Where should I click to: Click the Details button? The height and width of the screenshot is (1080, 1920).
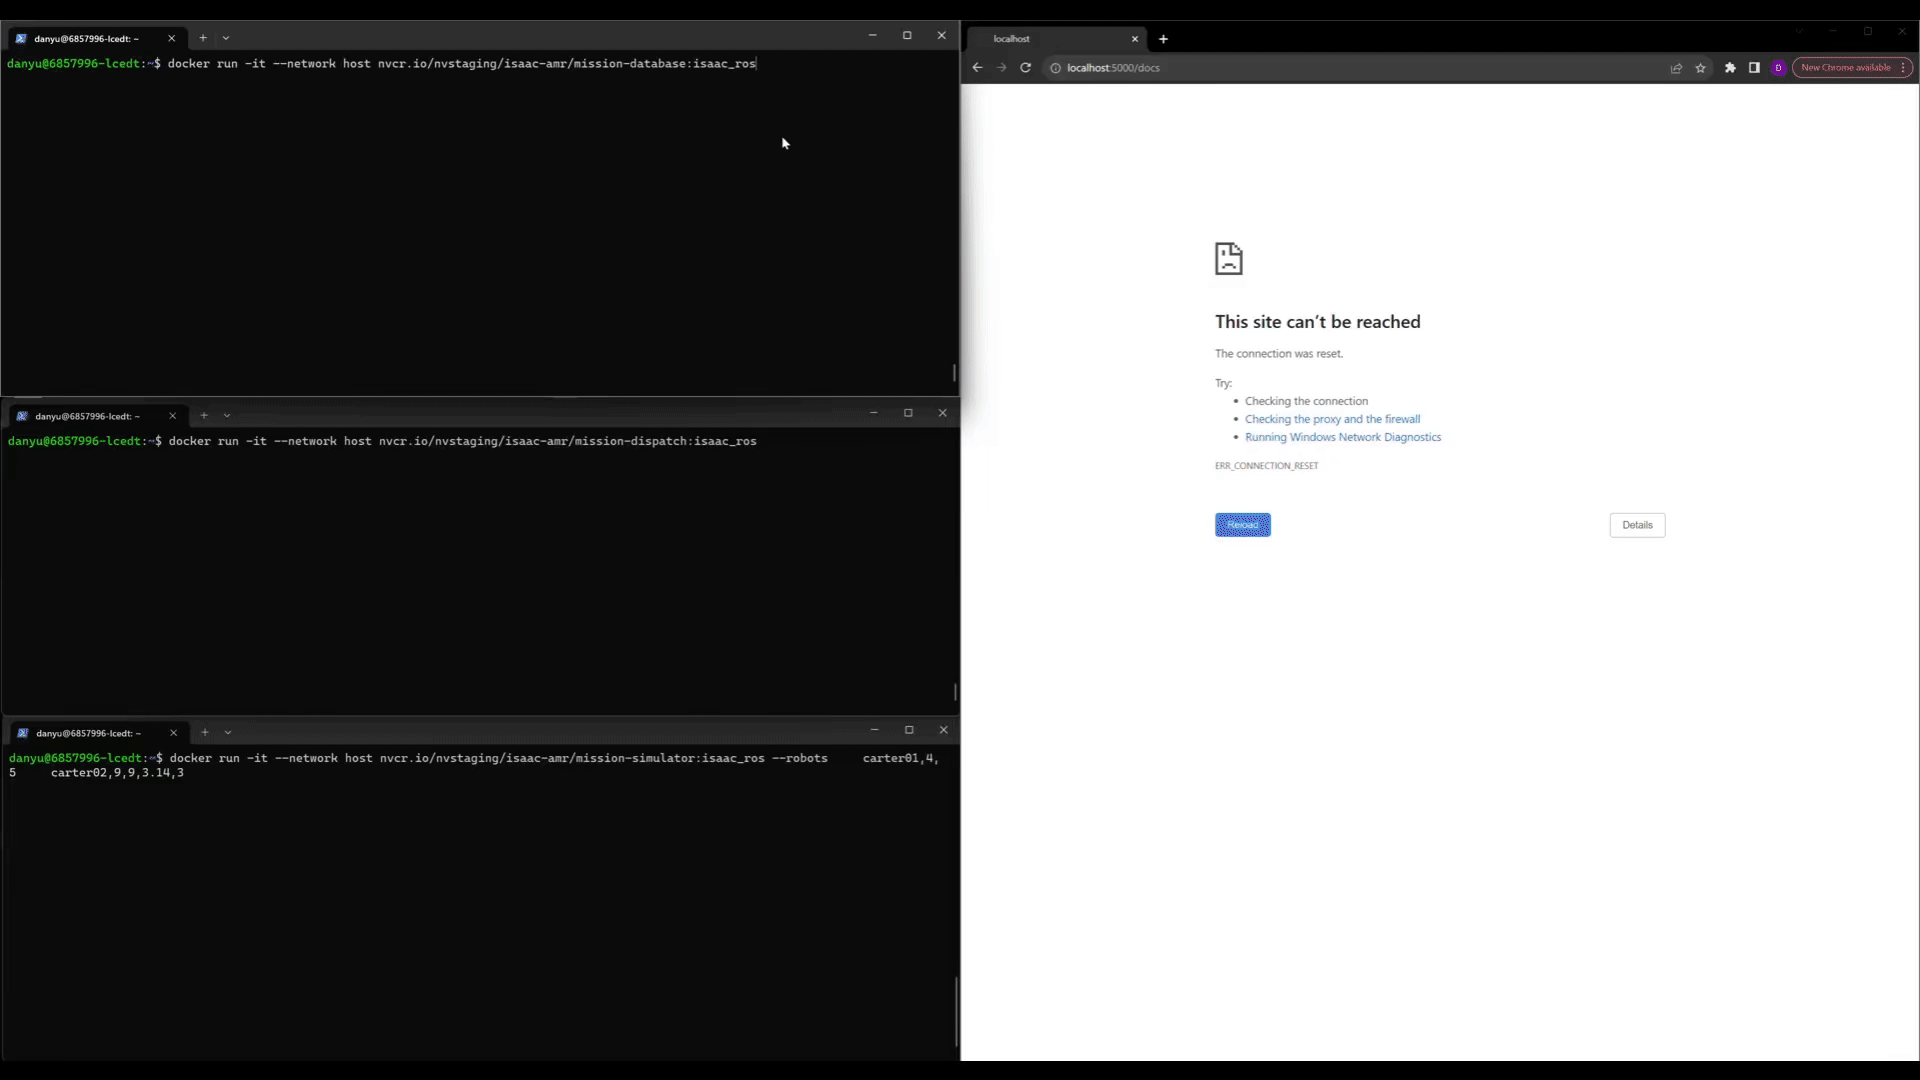[x=1637, y=525]
